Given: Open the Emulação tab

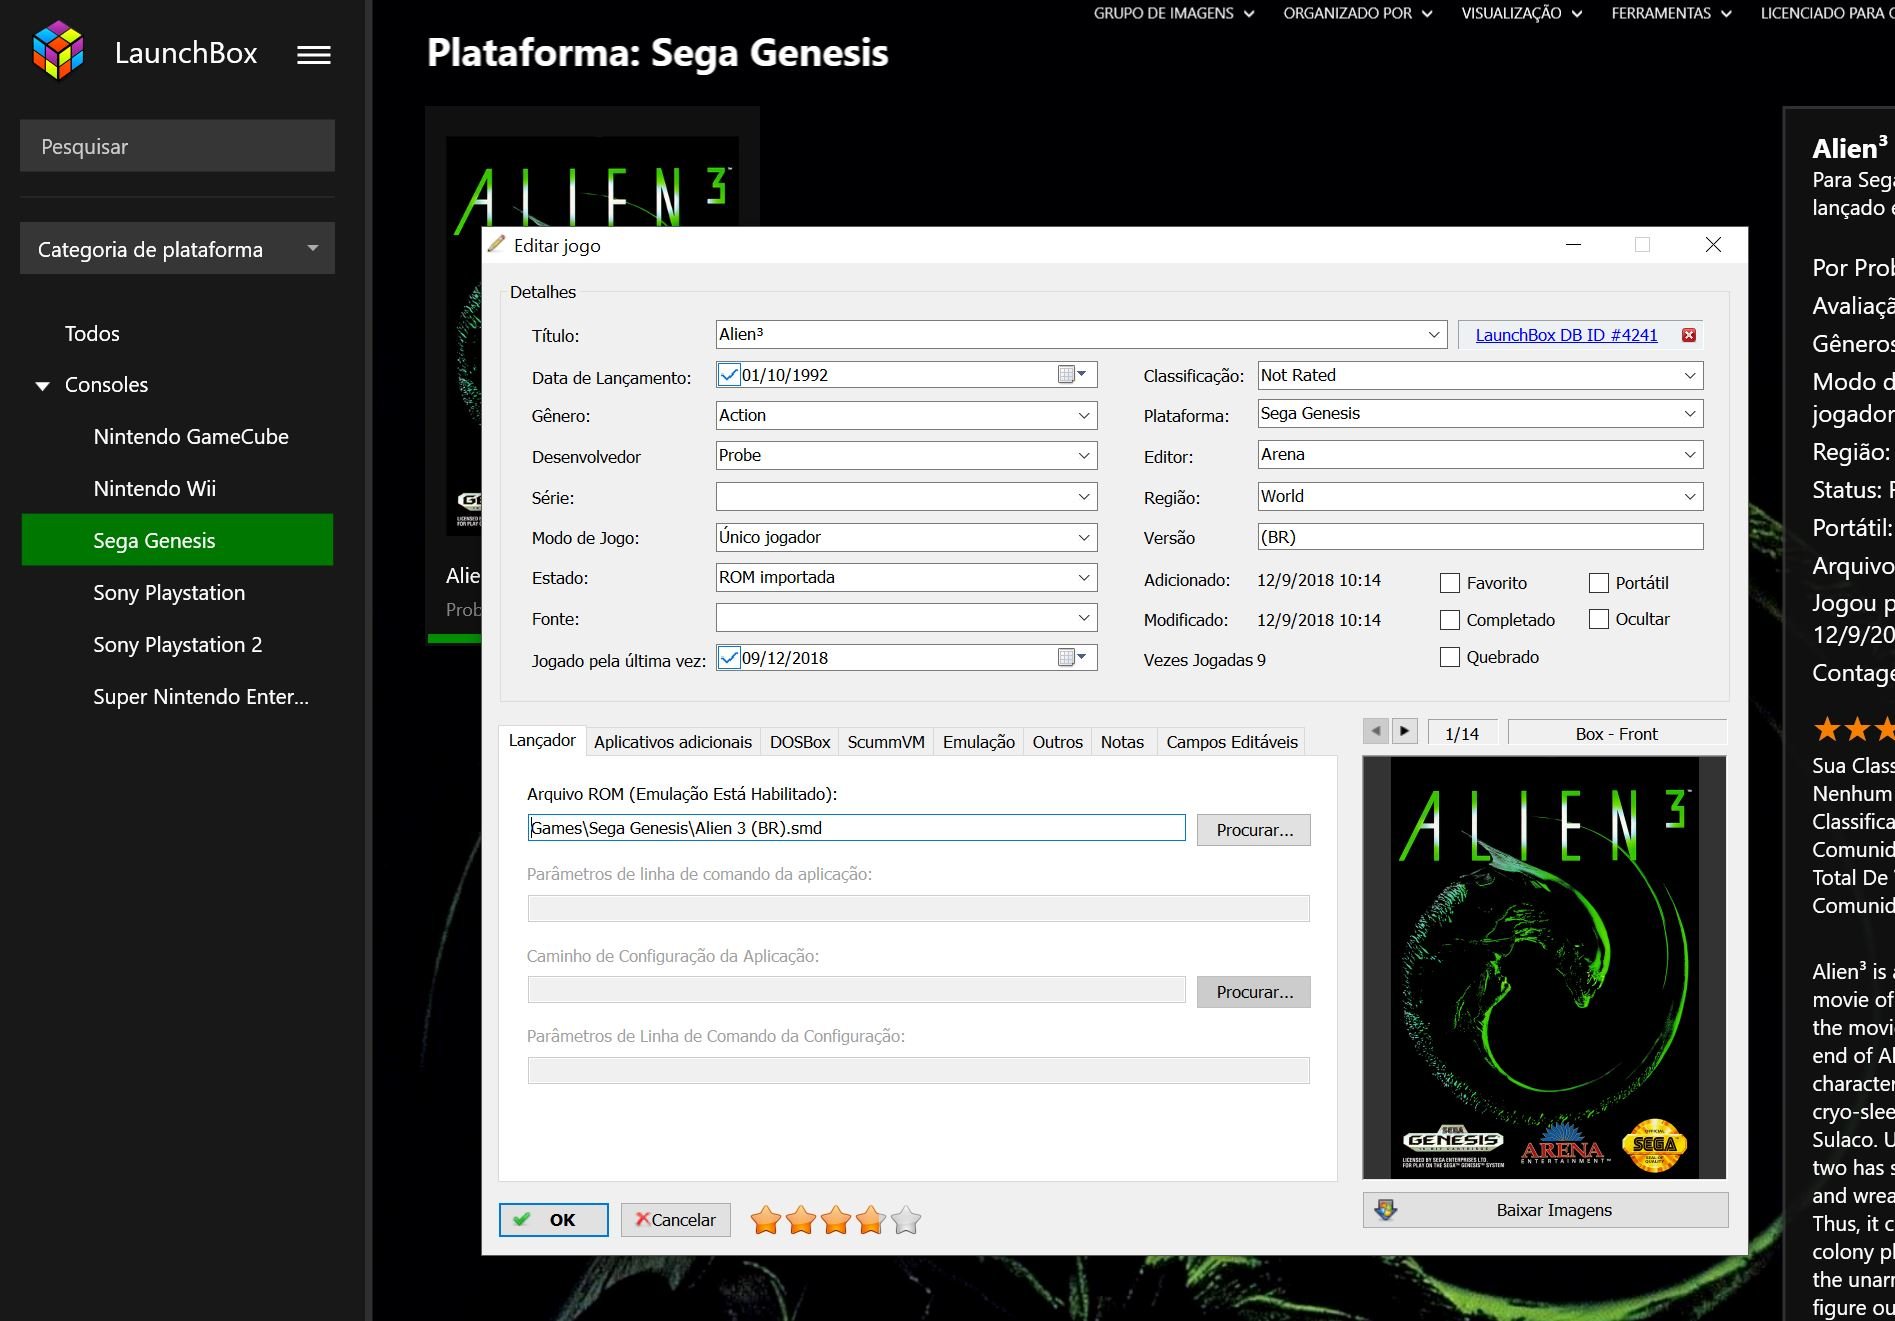Looking at the screenshot, I should coord(979,742).
